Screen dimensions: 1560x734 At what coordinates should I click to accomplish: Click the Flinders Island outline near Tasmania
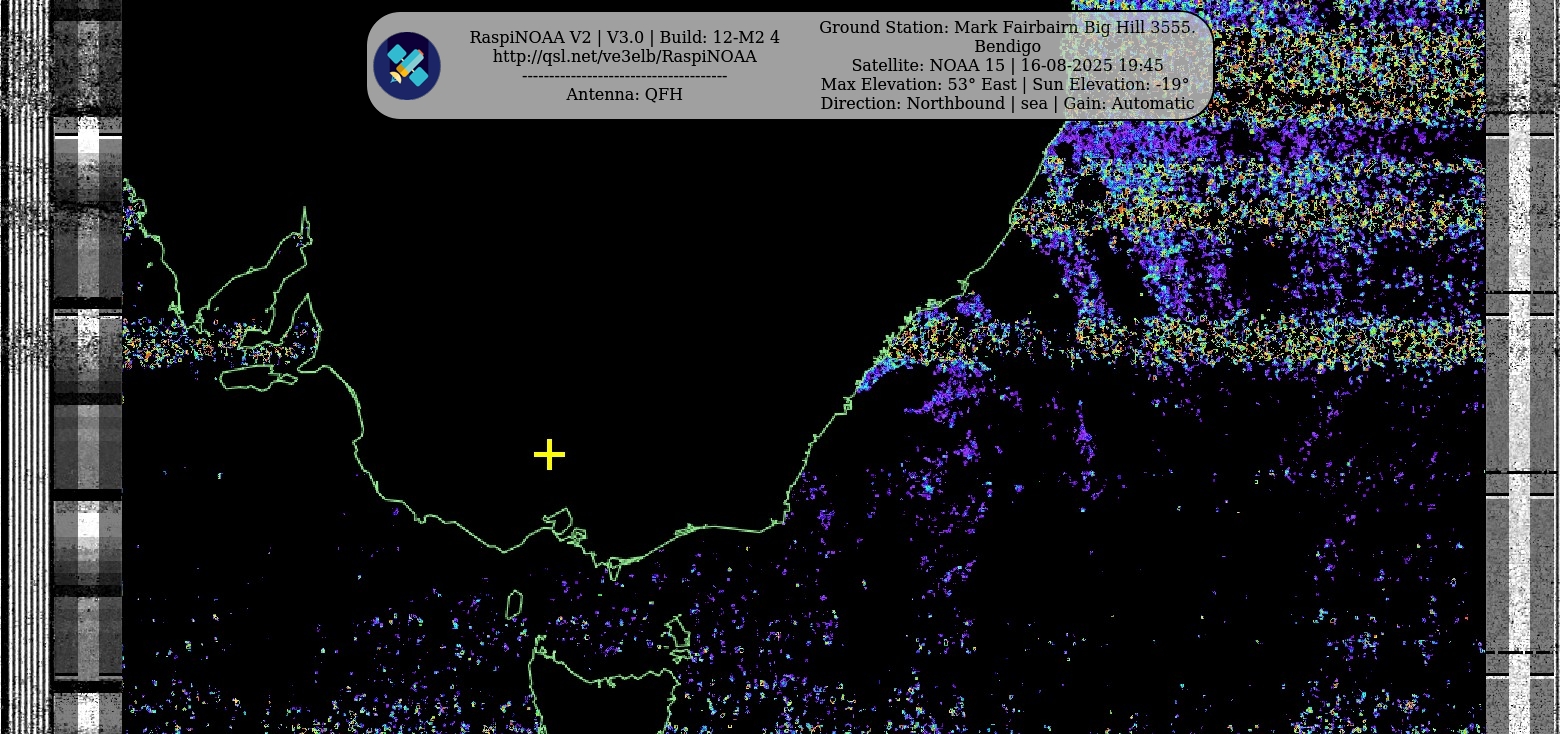coord(677,633)
